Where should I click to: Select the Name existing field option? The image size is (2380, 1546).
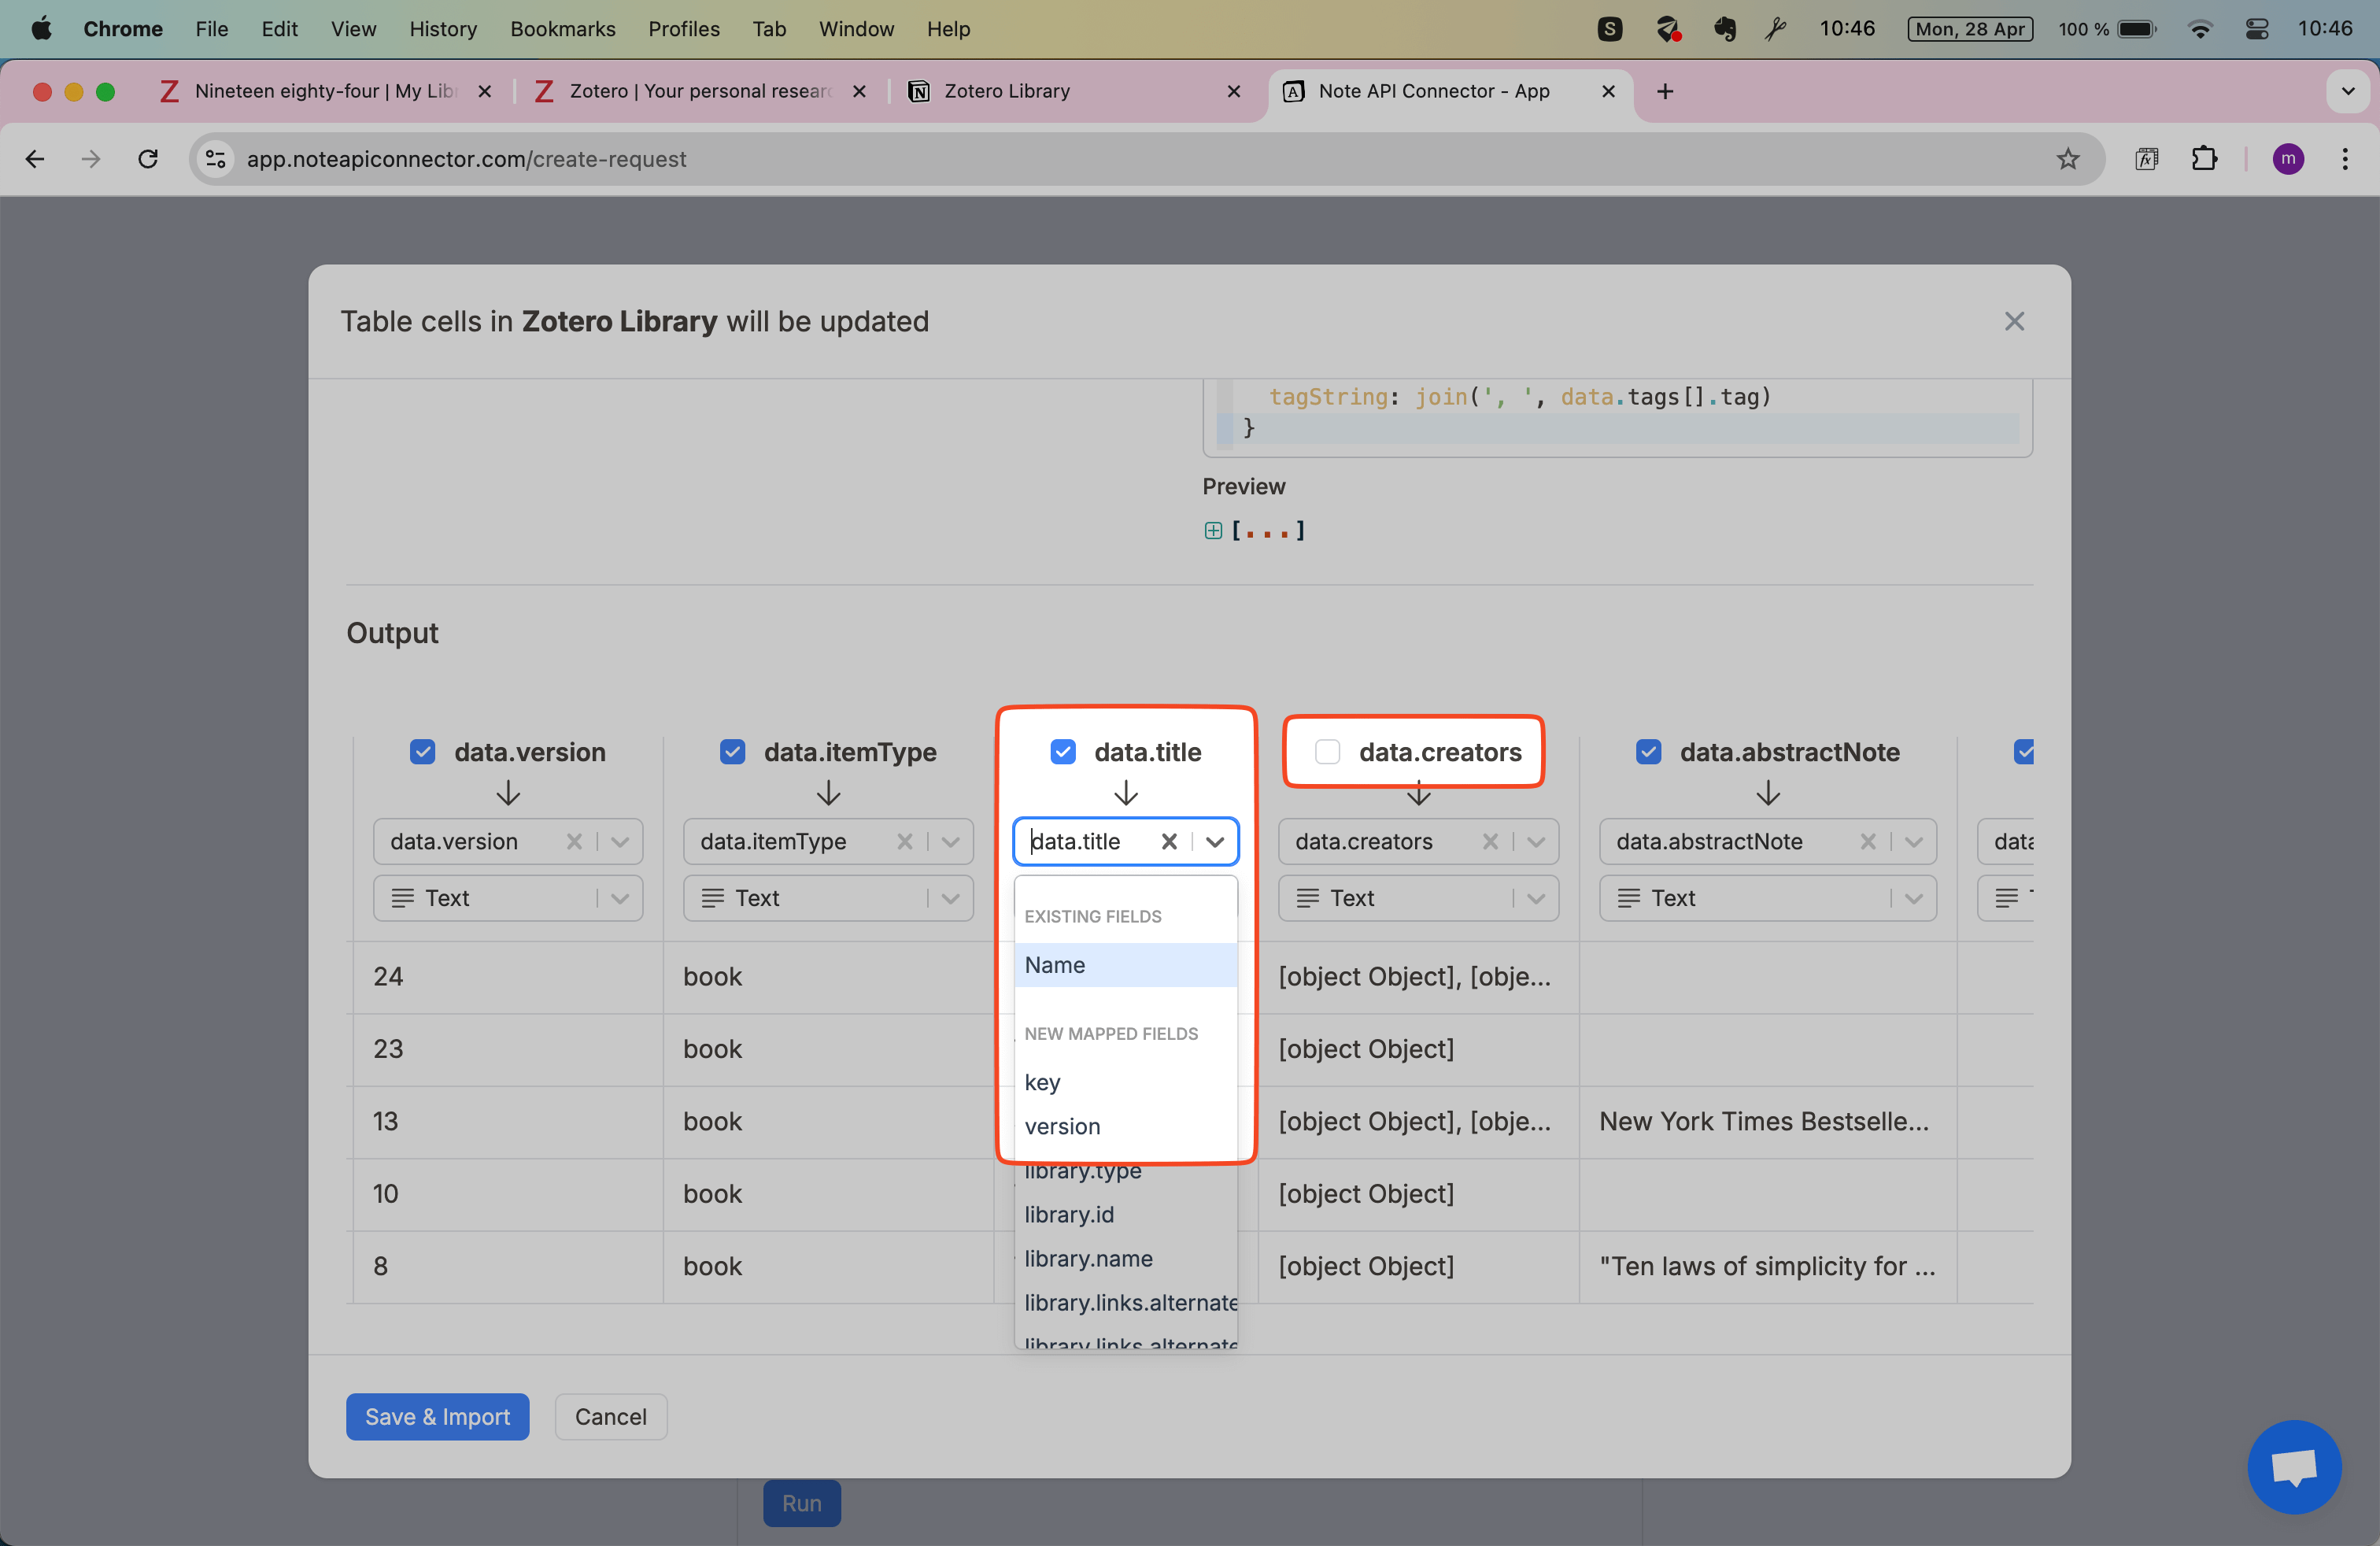pos(1126,965)
